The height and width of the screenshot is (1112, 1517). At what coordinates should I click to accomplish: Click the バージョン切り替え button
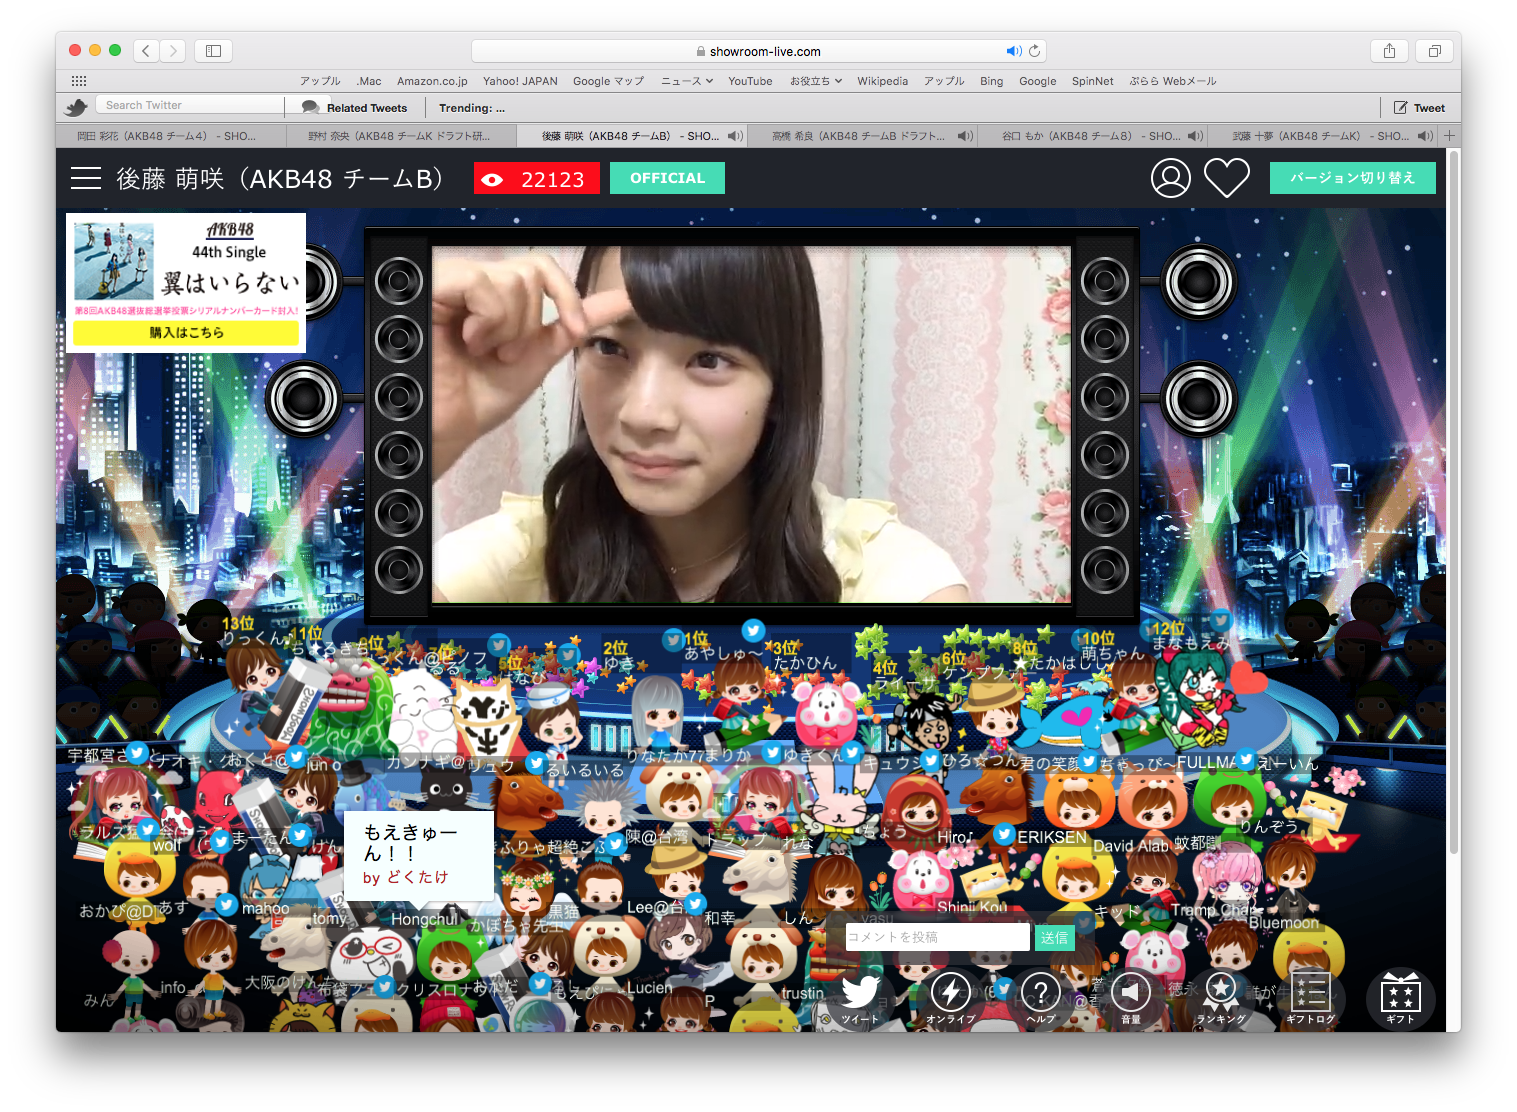click(x=1352, y=178)
